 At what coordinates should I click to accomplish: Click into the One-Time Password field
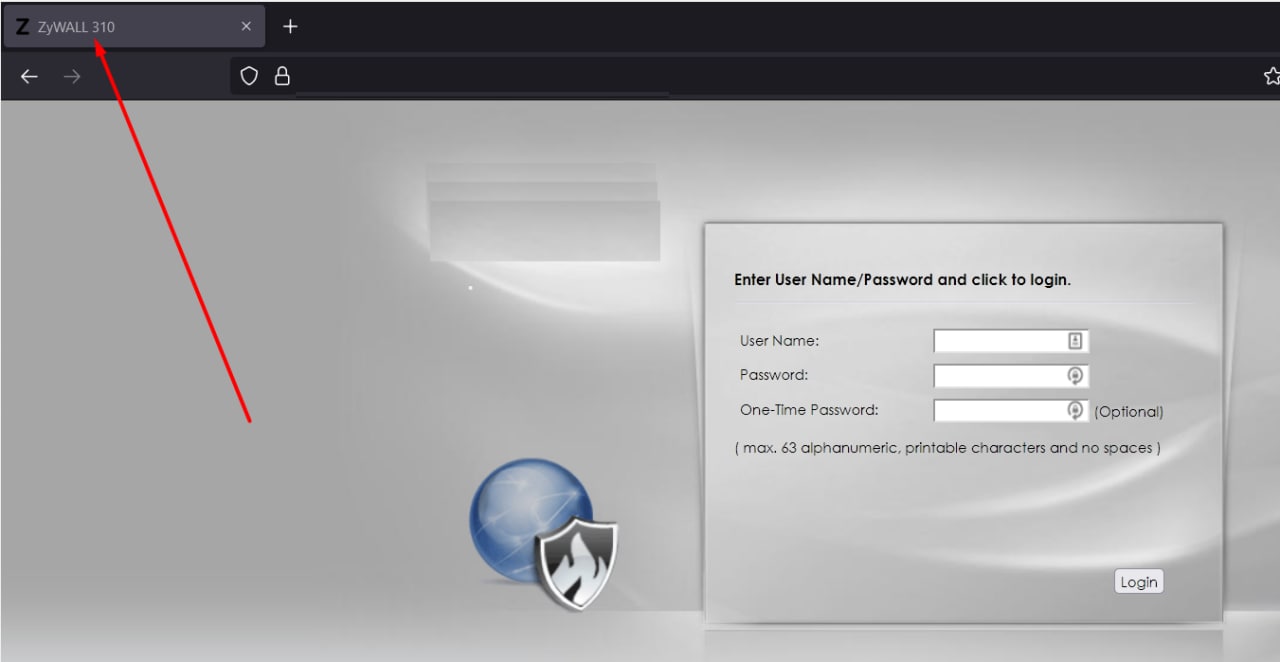pyautogui.click(x=1011, y=410)
